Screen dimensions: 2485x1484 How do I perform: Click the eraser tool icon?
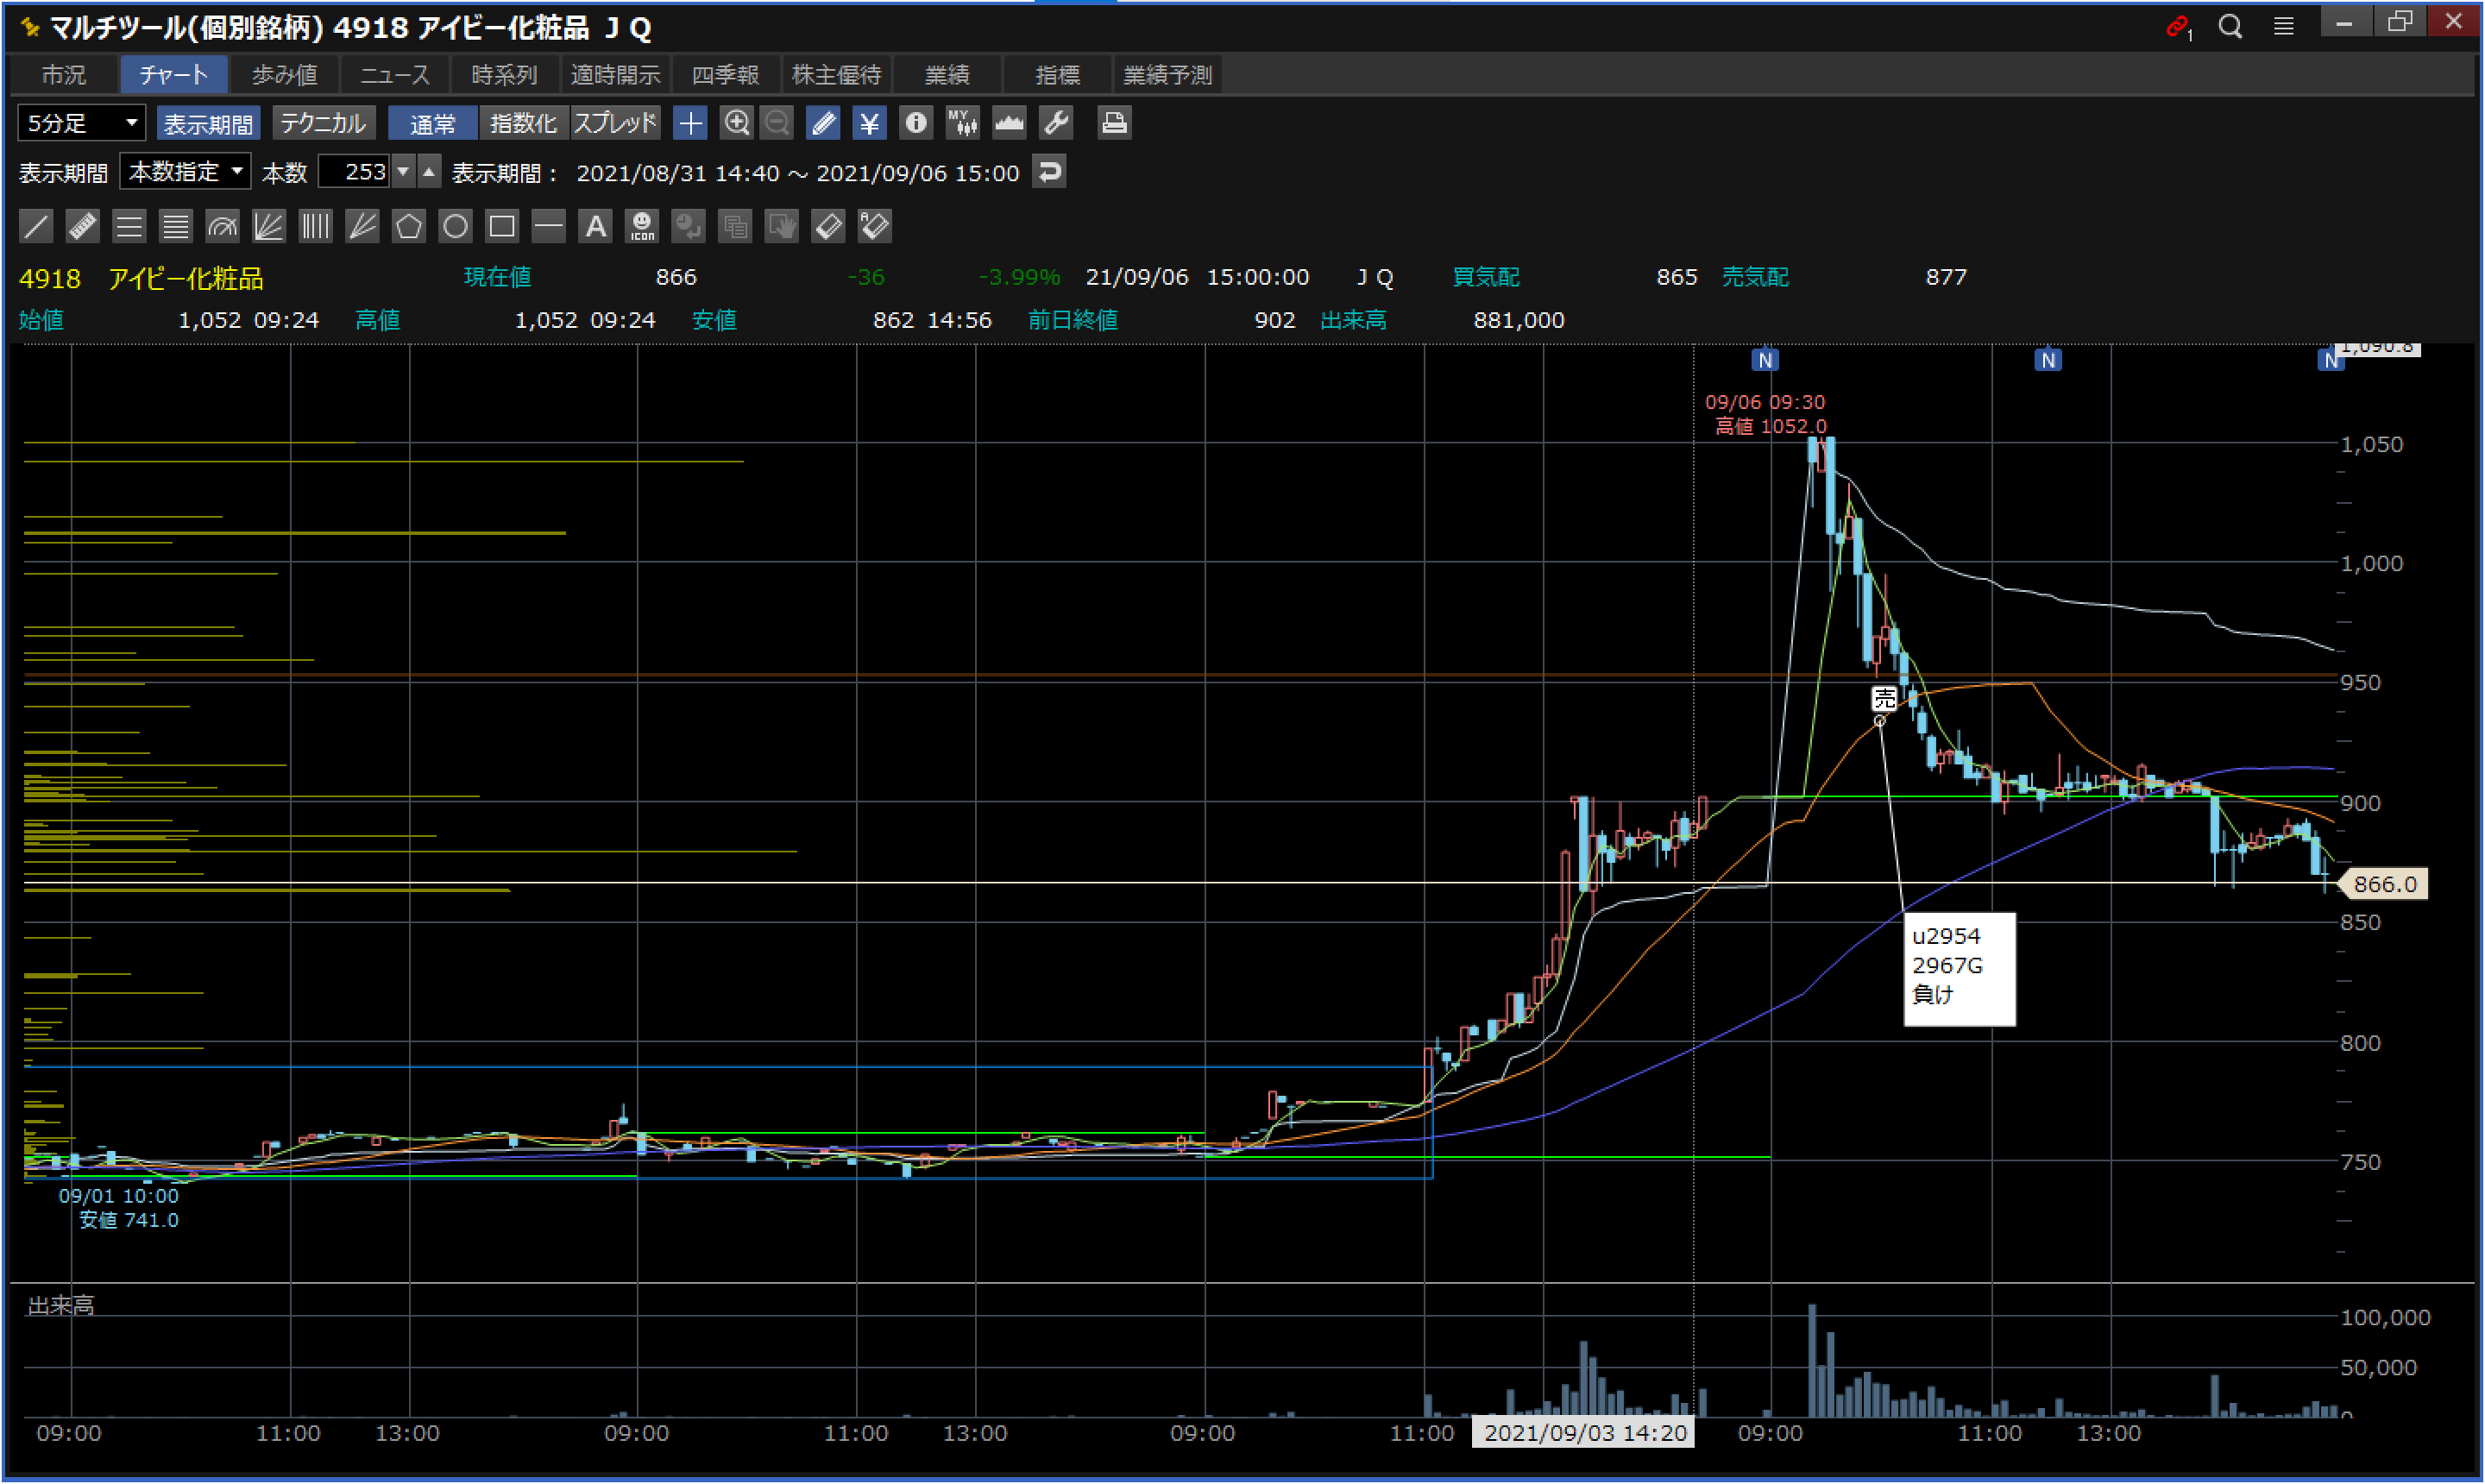click(x=828, y=226)
